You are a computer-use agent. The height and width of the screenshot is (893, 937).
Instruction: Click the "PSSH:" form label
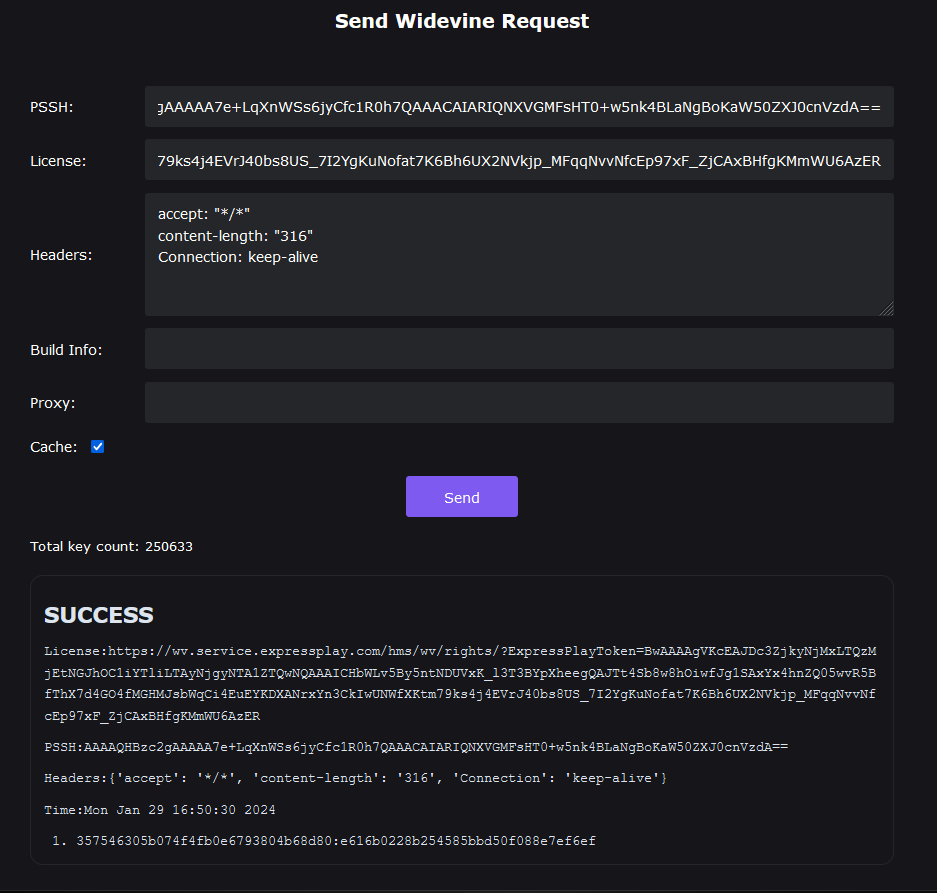pos(52,107)
